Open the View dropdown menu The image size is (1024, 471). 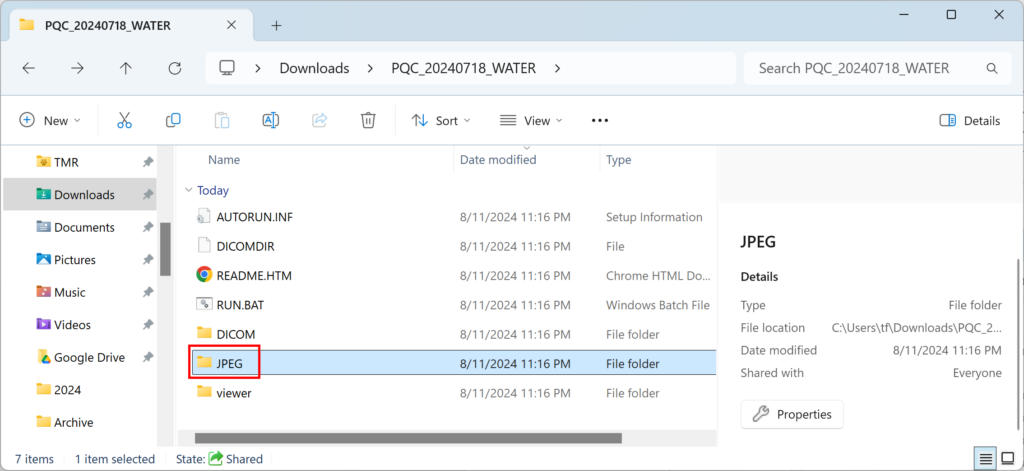531,120
